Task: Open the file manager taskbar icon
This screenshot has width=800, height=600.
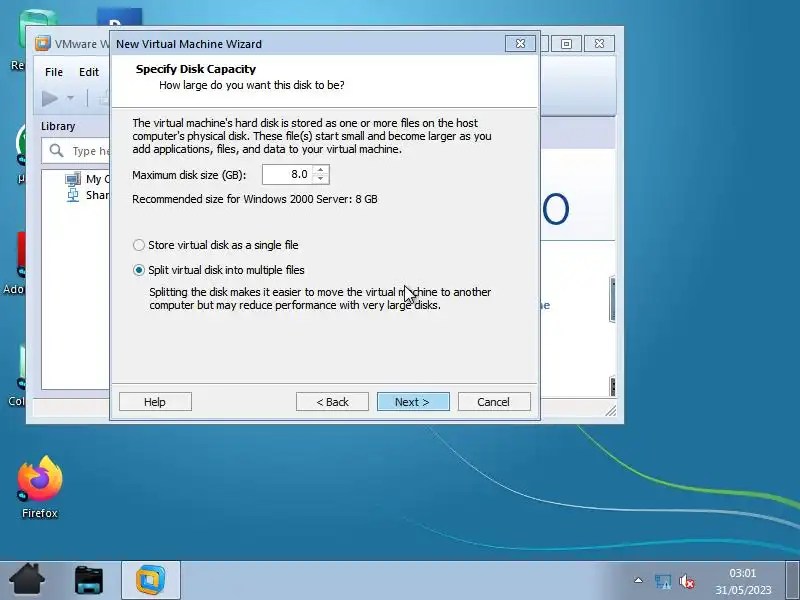Action: (89, 580)
